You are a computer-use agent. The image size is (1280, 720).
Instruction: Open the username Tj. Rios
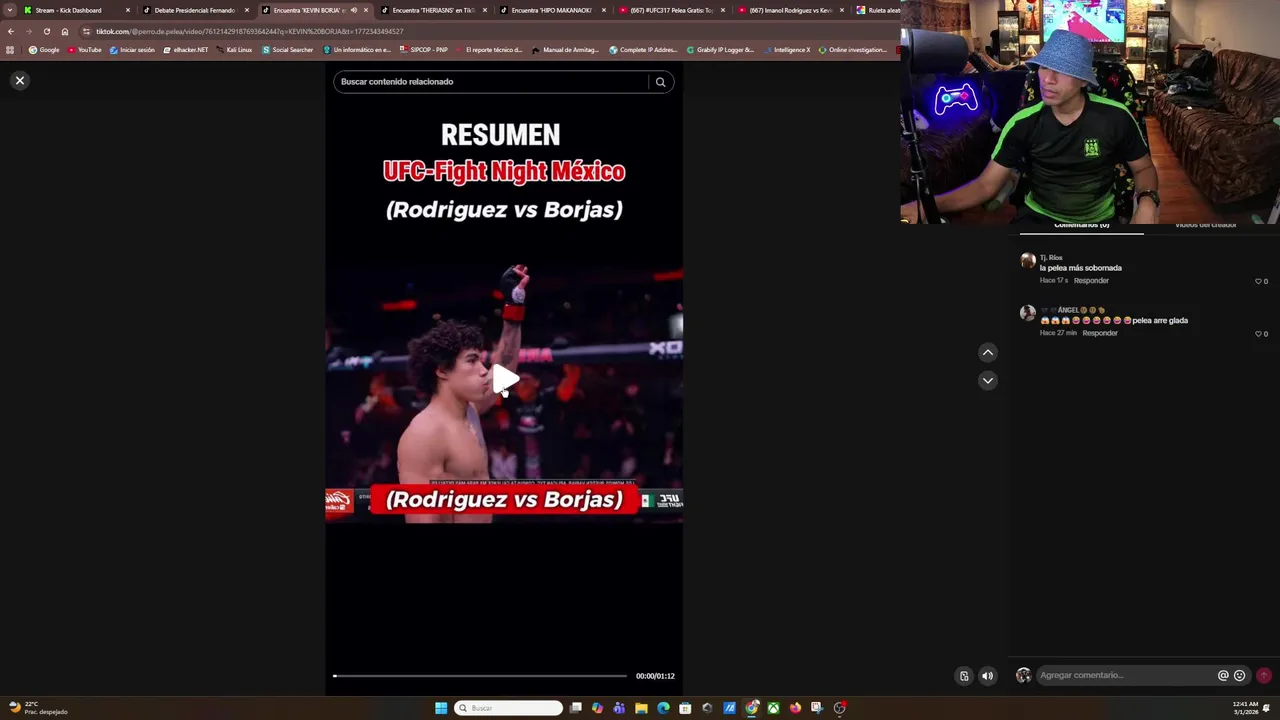point(1051,258)
